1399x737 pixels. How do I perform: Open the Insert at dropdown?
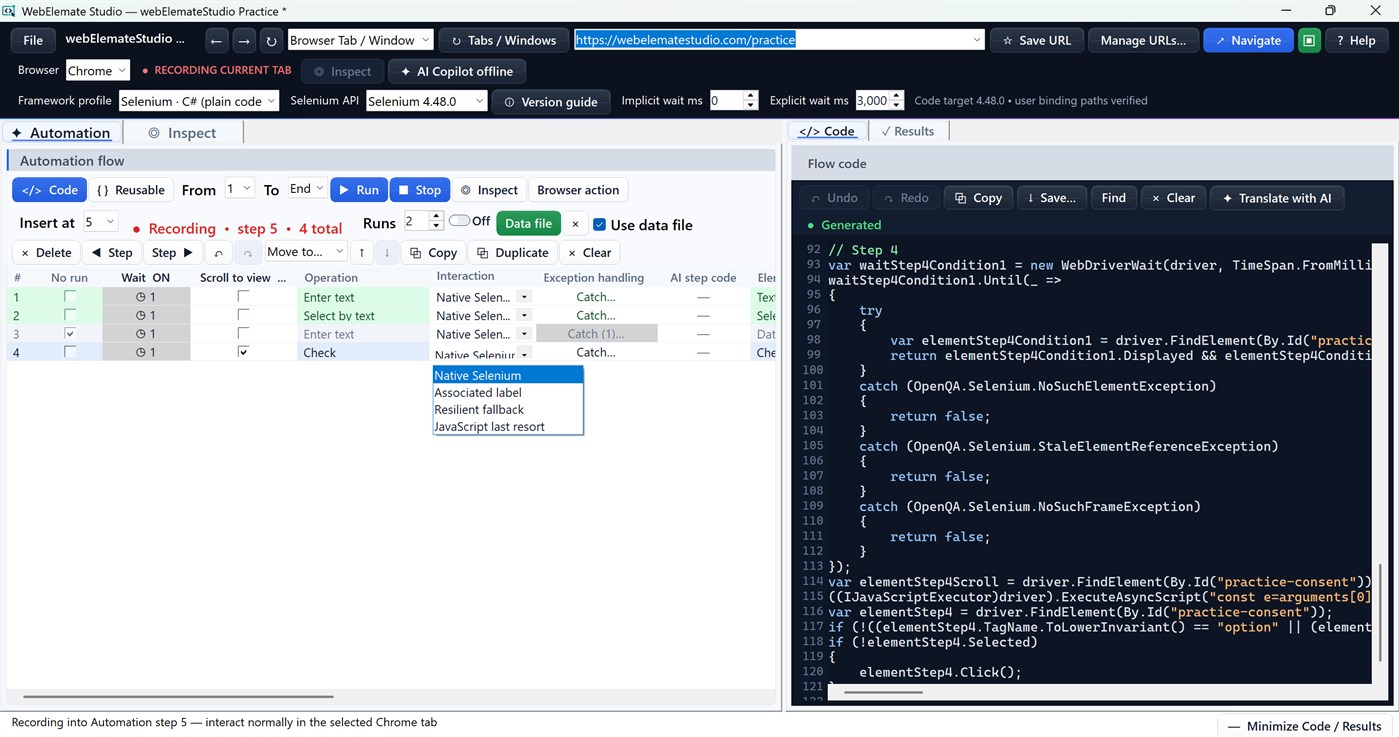101,222
